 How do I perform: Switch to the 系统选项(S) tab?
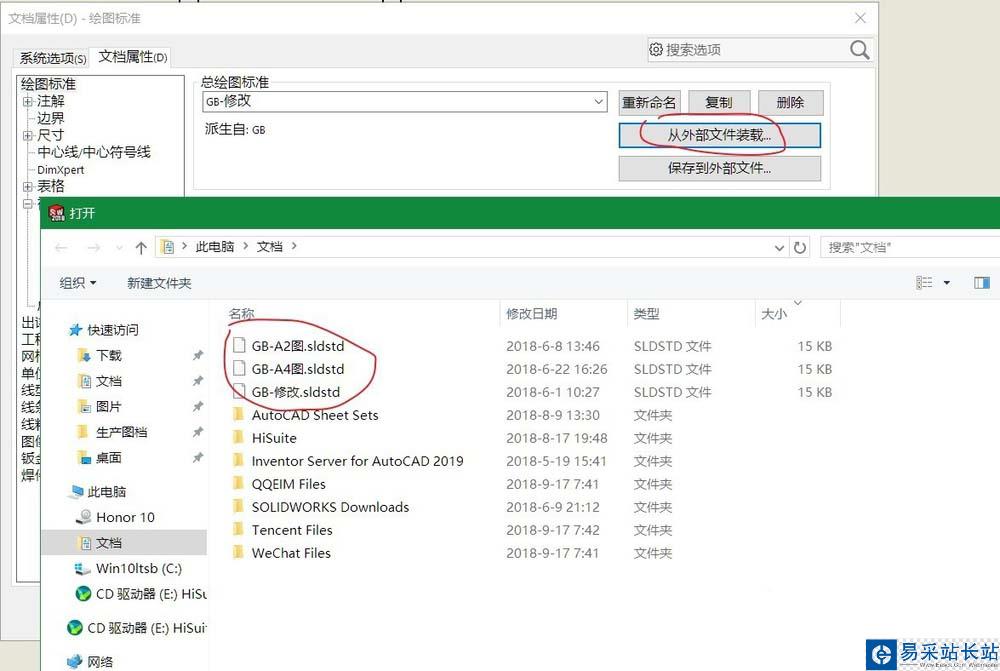coord(52,59)
